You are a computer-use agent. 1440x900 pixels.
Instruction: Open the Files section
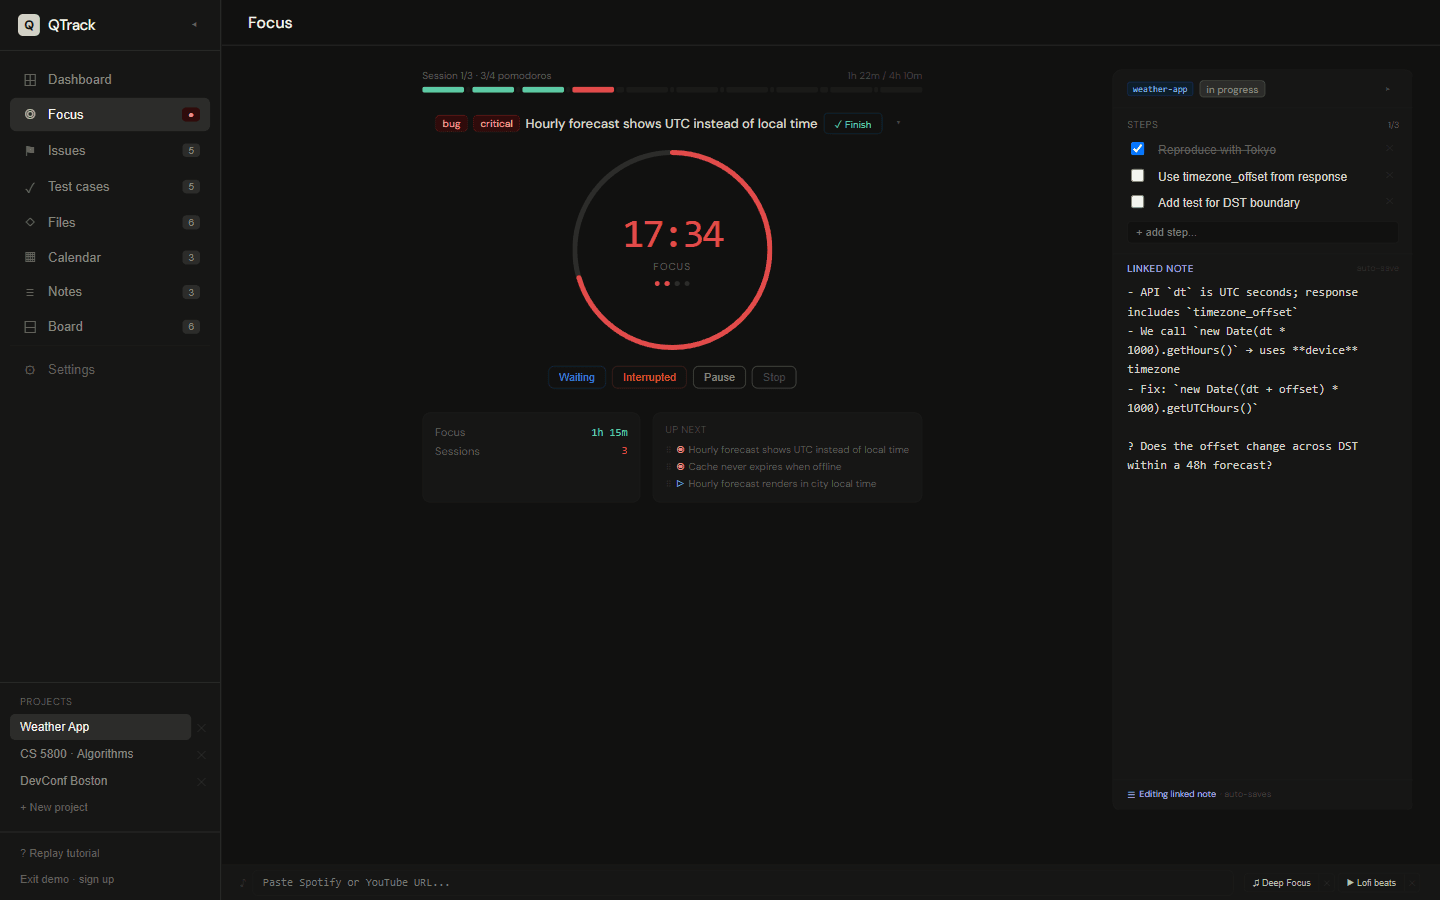pos(110,222)
